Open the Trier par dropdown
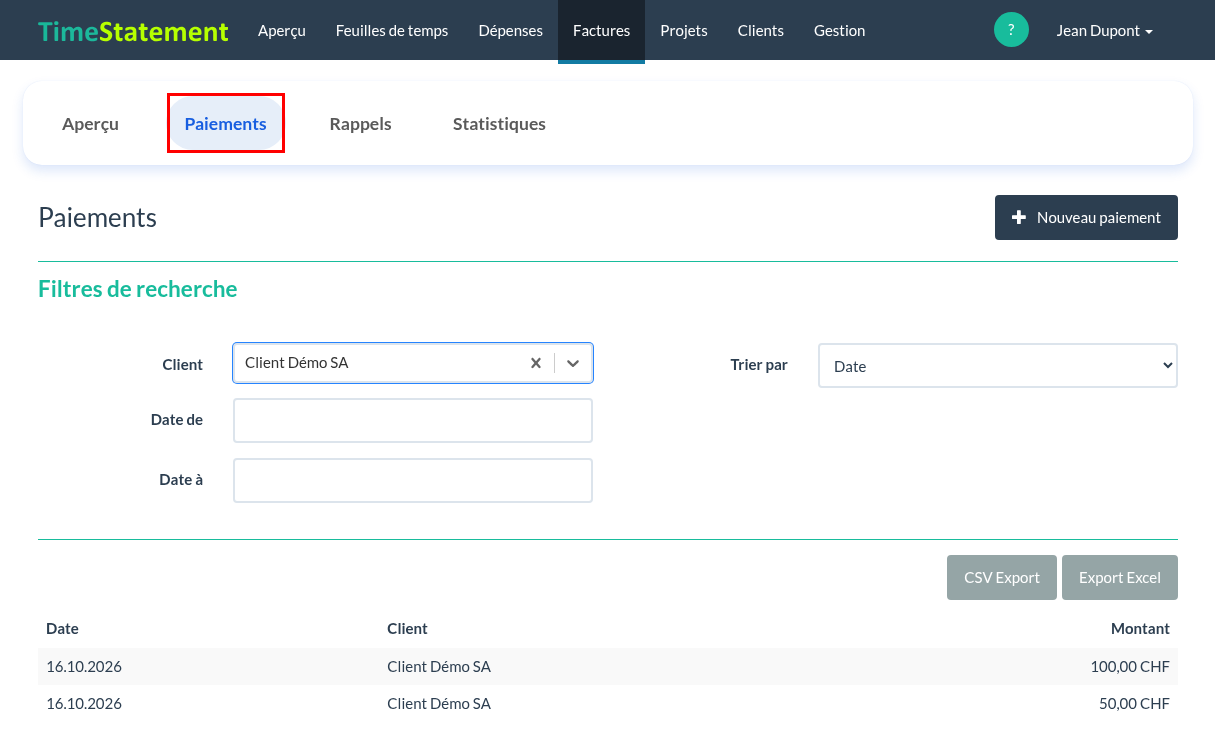Viewport: 1215px width, 743px height. pos(998,366)
